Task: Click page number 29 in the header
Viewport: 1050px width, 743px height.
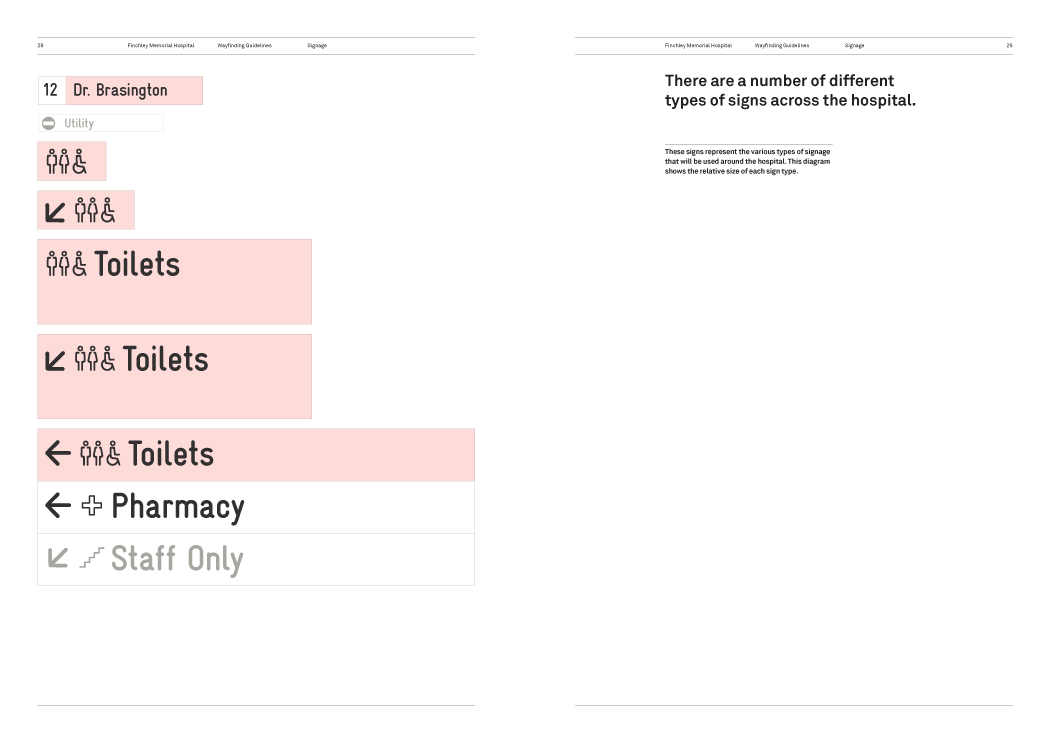Action: point(1009,46)
